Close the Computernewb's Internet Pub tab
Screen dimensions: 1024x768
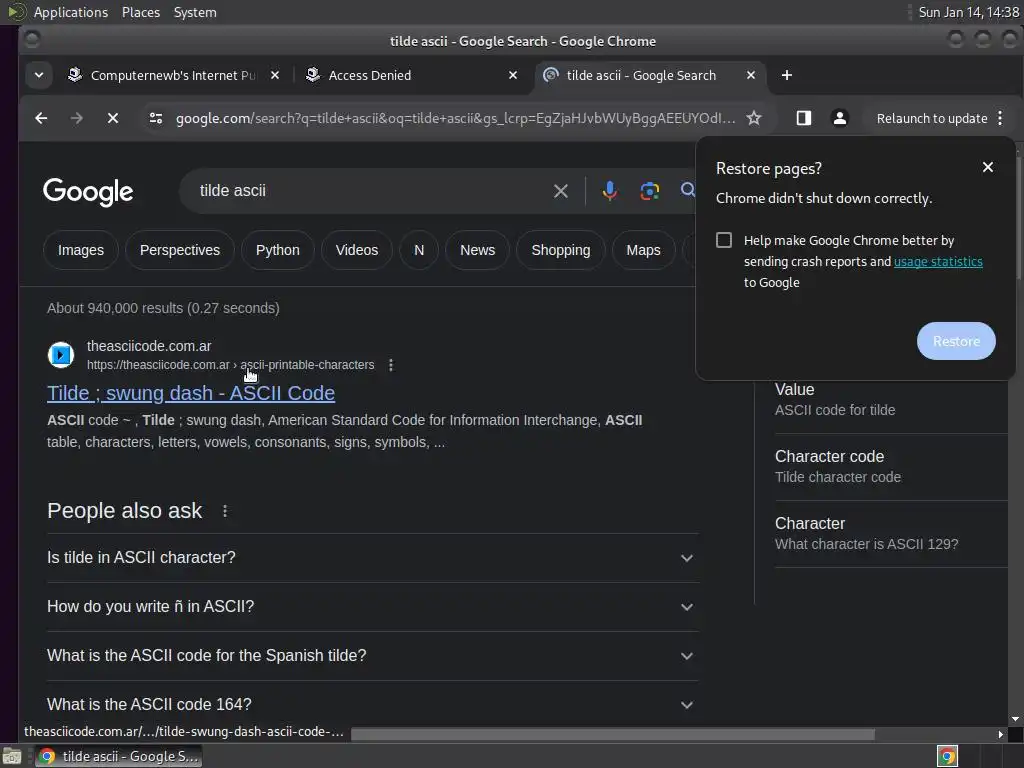click(x=275, y=75)
